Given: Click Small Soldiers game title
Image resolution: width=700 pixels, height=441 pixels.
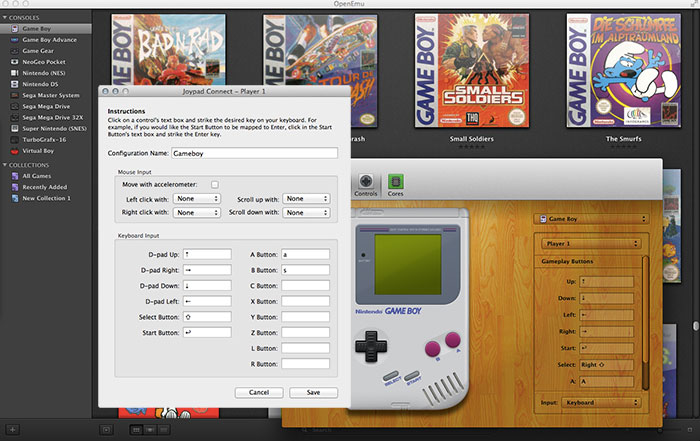Looking at the screenshot, I should coord(471,139).
